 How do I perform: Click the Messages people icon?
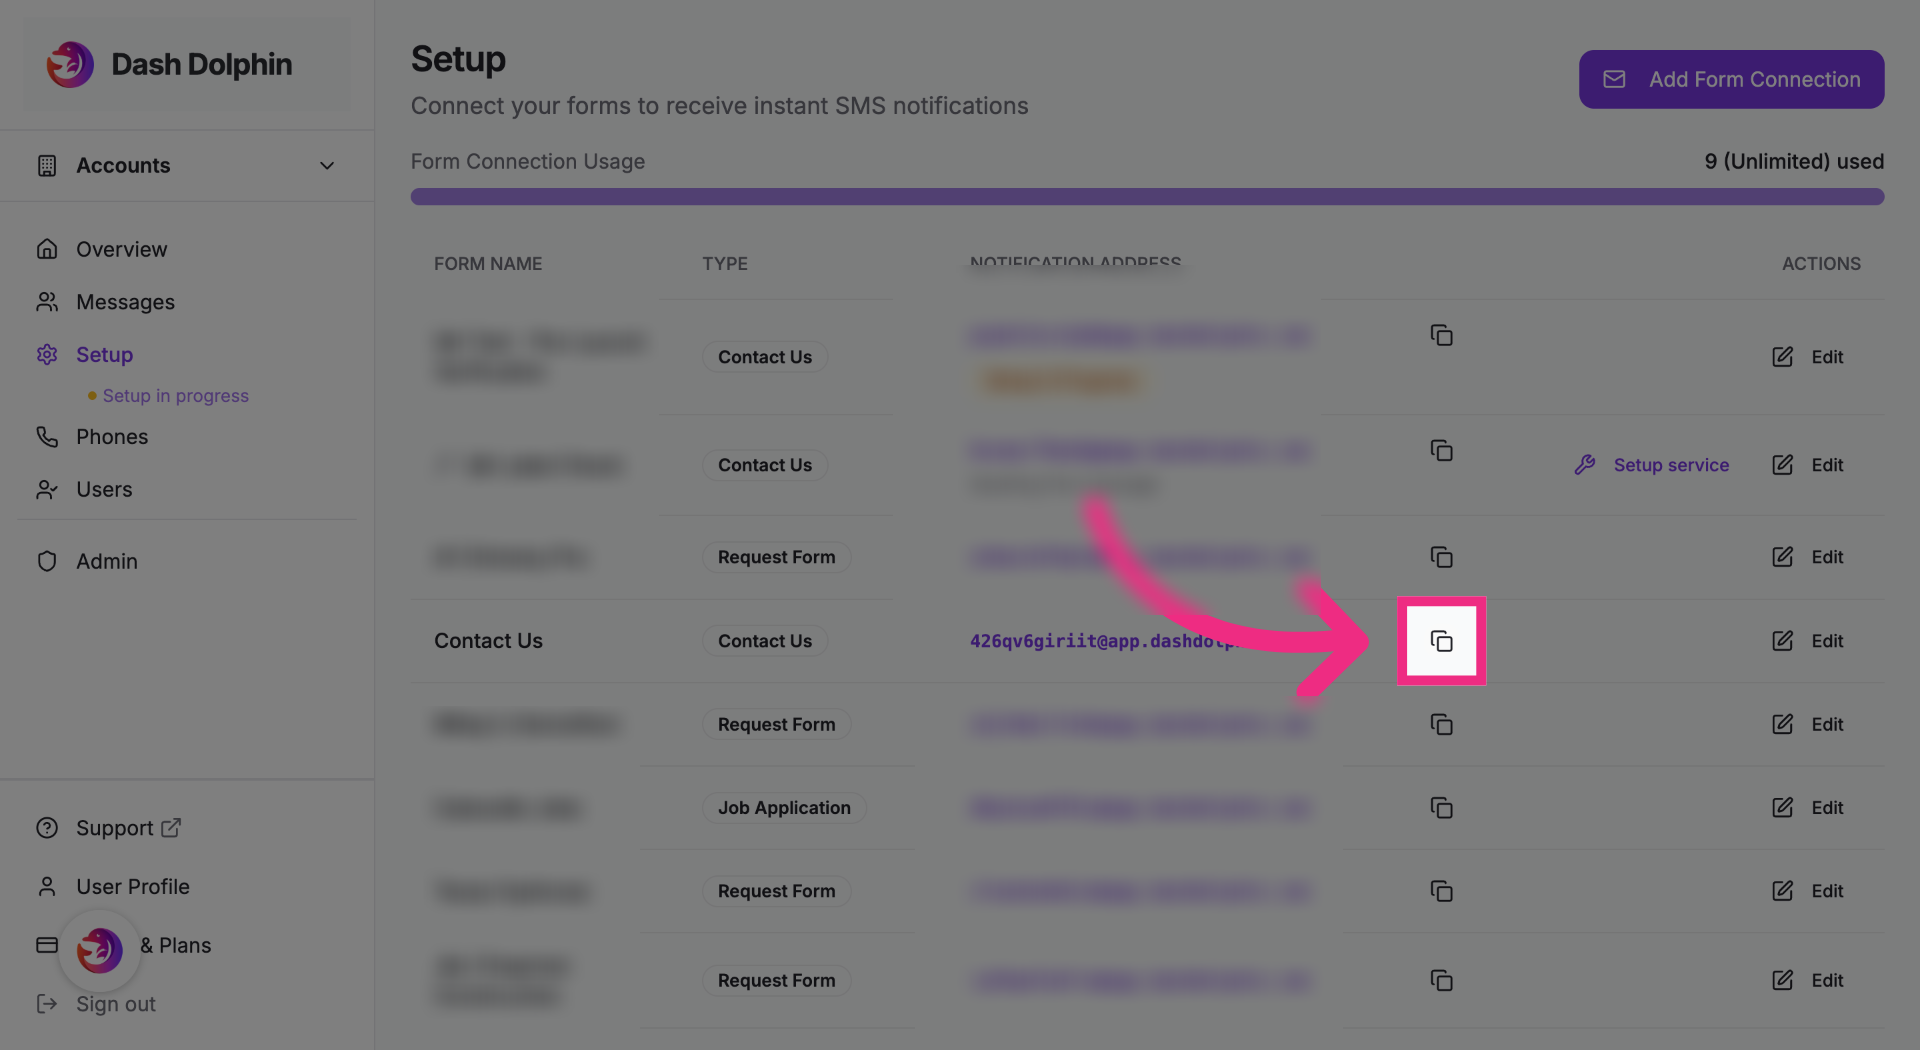click(47, 302)
